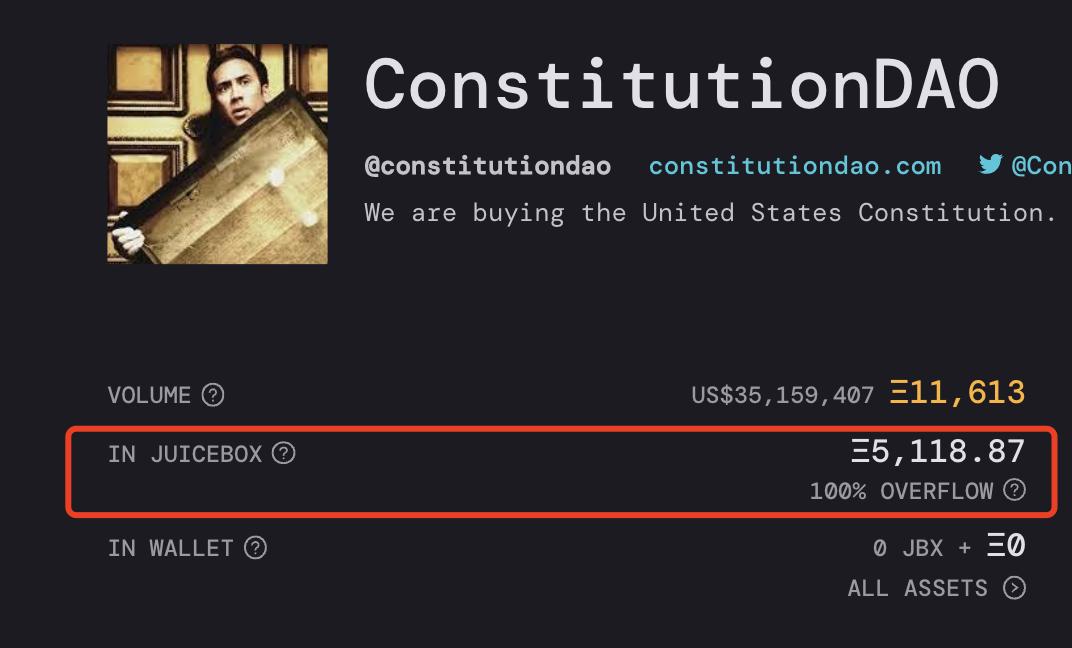The image size is (1072, 648).
Task: Click the ConstitutionDAO project title
Action: 681,84
